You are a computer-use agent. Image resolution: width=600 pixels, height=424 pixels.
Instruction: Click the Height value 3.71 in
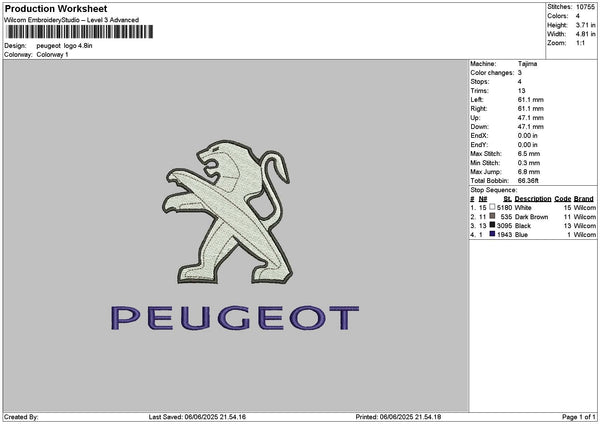click(x=586, y=25)
